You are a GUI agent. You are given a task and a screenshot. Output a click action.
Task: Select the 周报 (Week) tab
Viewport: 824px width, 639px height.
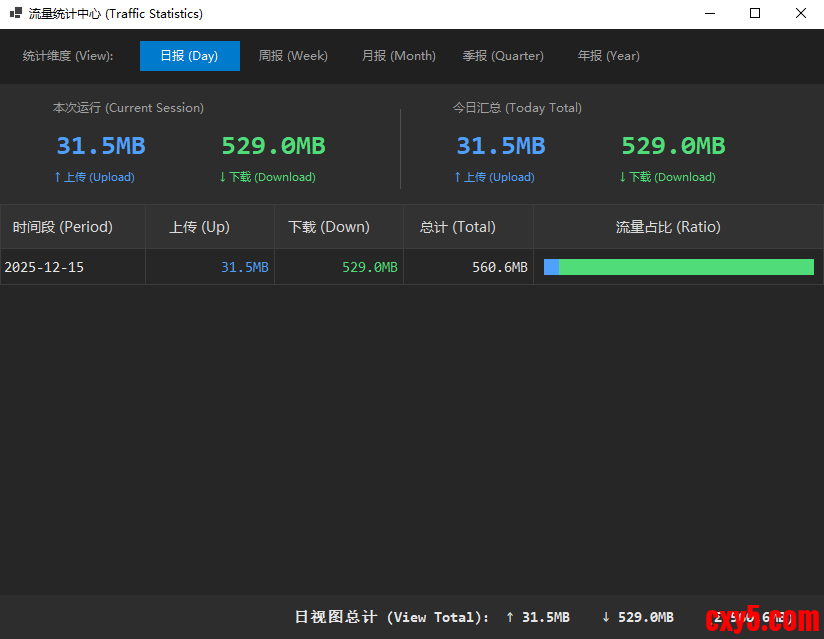(x=293, y=56)
